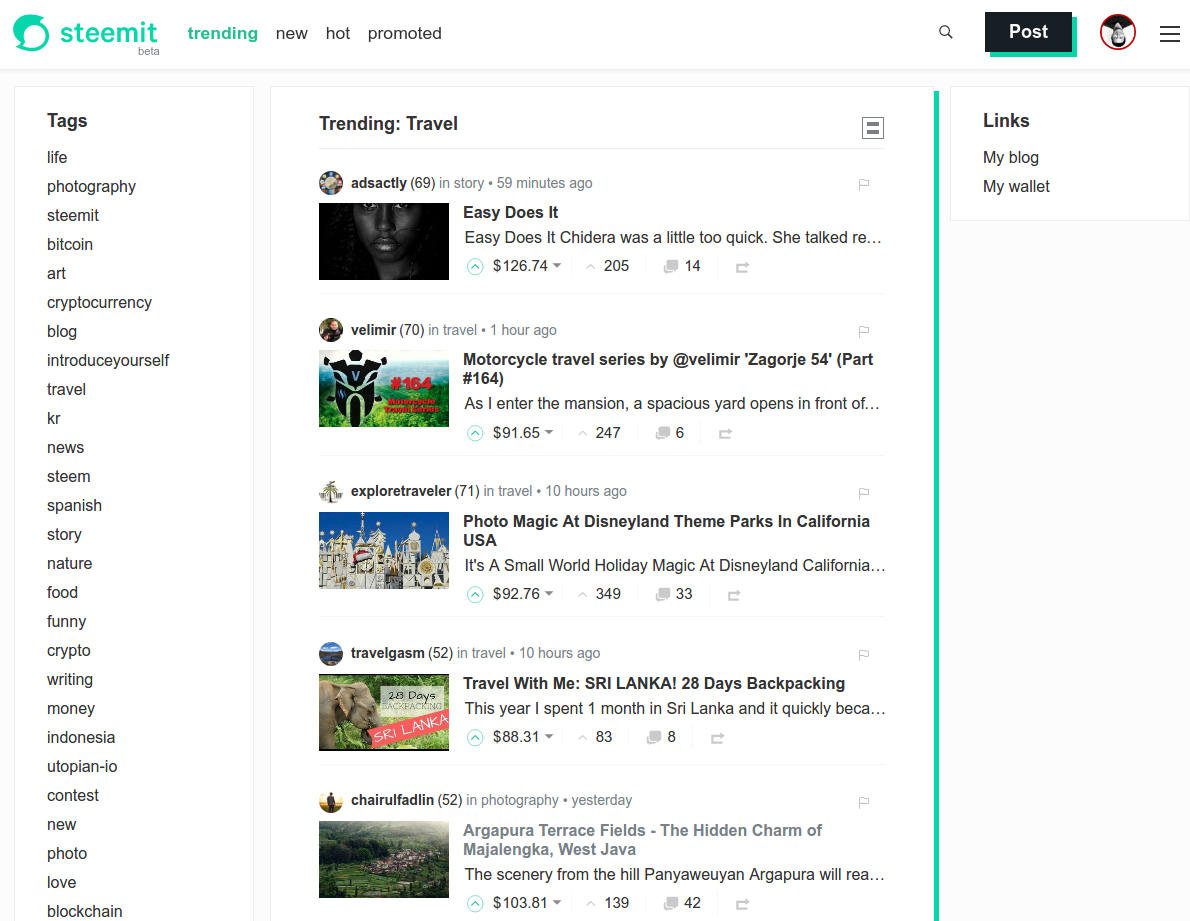The image size is (1190, 921).
Task: Upvote the Easy Does It post
Action: pyautogui.click(x=475, y=266)
